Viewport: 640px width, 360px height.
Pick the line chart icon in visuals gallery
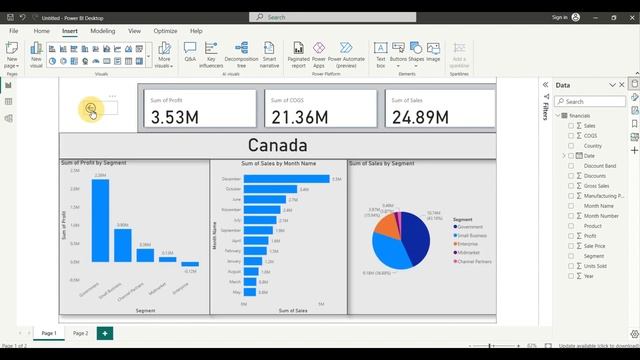[x=118, y=49]
